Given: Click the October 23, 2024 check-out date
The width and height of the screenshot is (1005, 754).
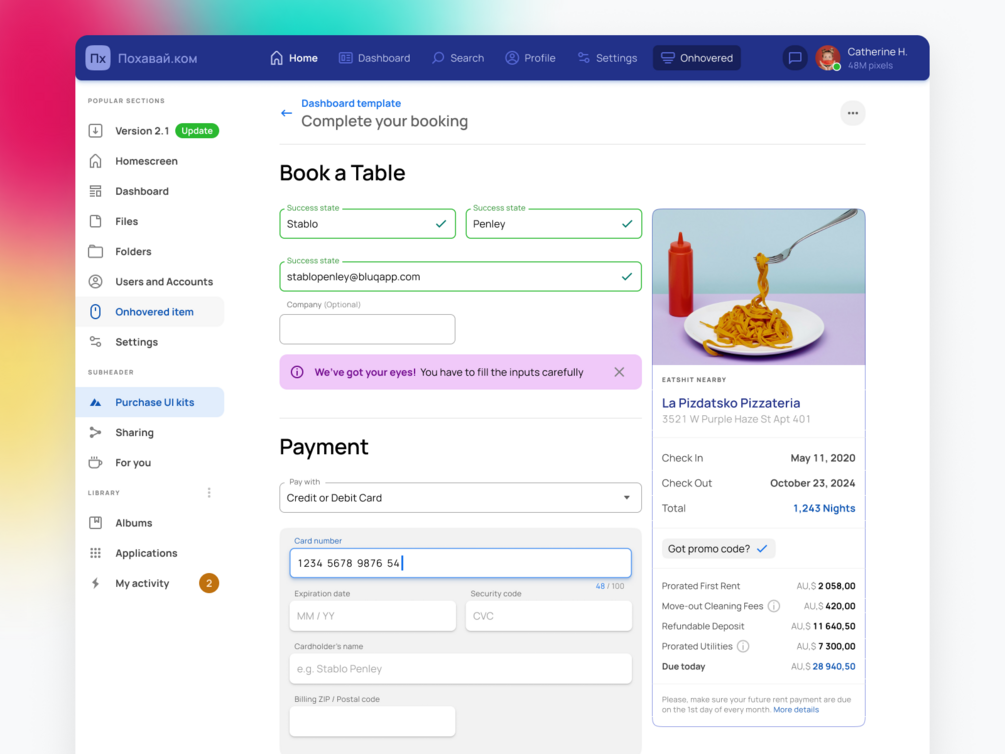Looking at the screenshot, I should [813, 483].
